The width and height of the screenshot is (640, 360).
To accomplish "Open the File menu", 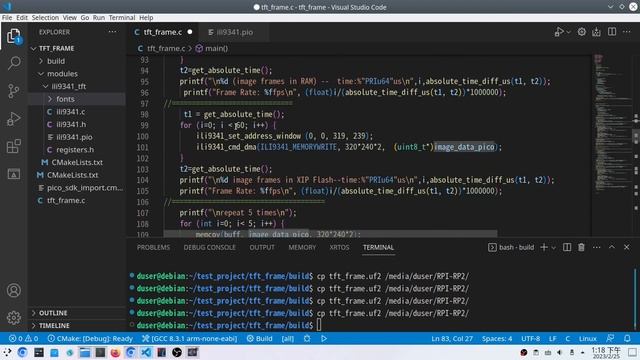I will pyautogui.click(x=7, y=18).
